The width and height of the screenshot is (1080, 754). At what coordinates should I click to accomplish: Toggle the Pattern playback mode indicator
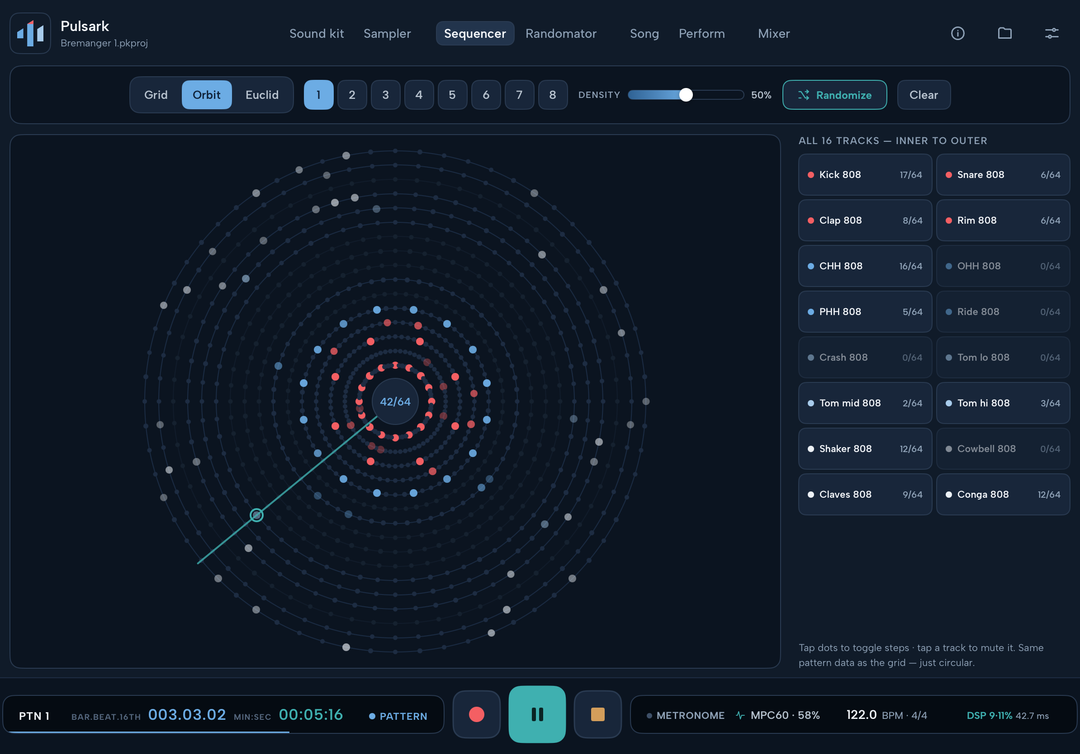pos(398,716)
